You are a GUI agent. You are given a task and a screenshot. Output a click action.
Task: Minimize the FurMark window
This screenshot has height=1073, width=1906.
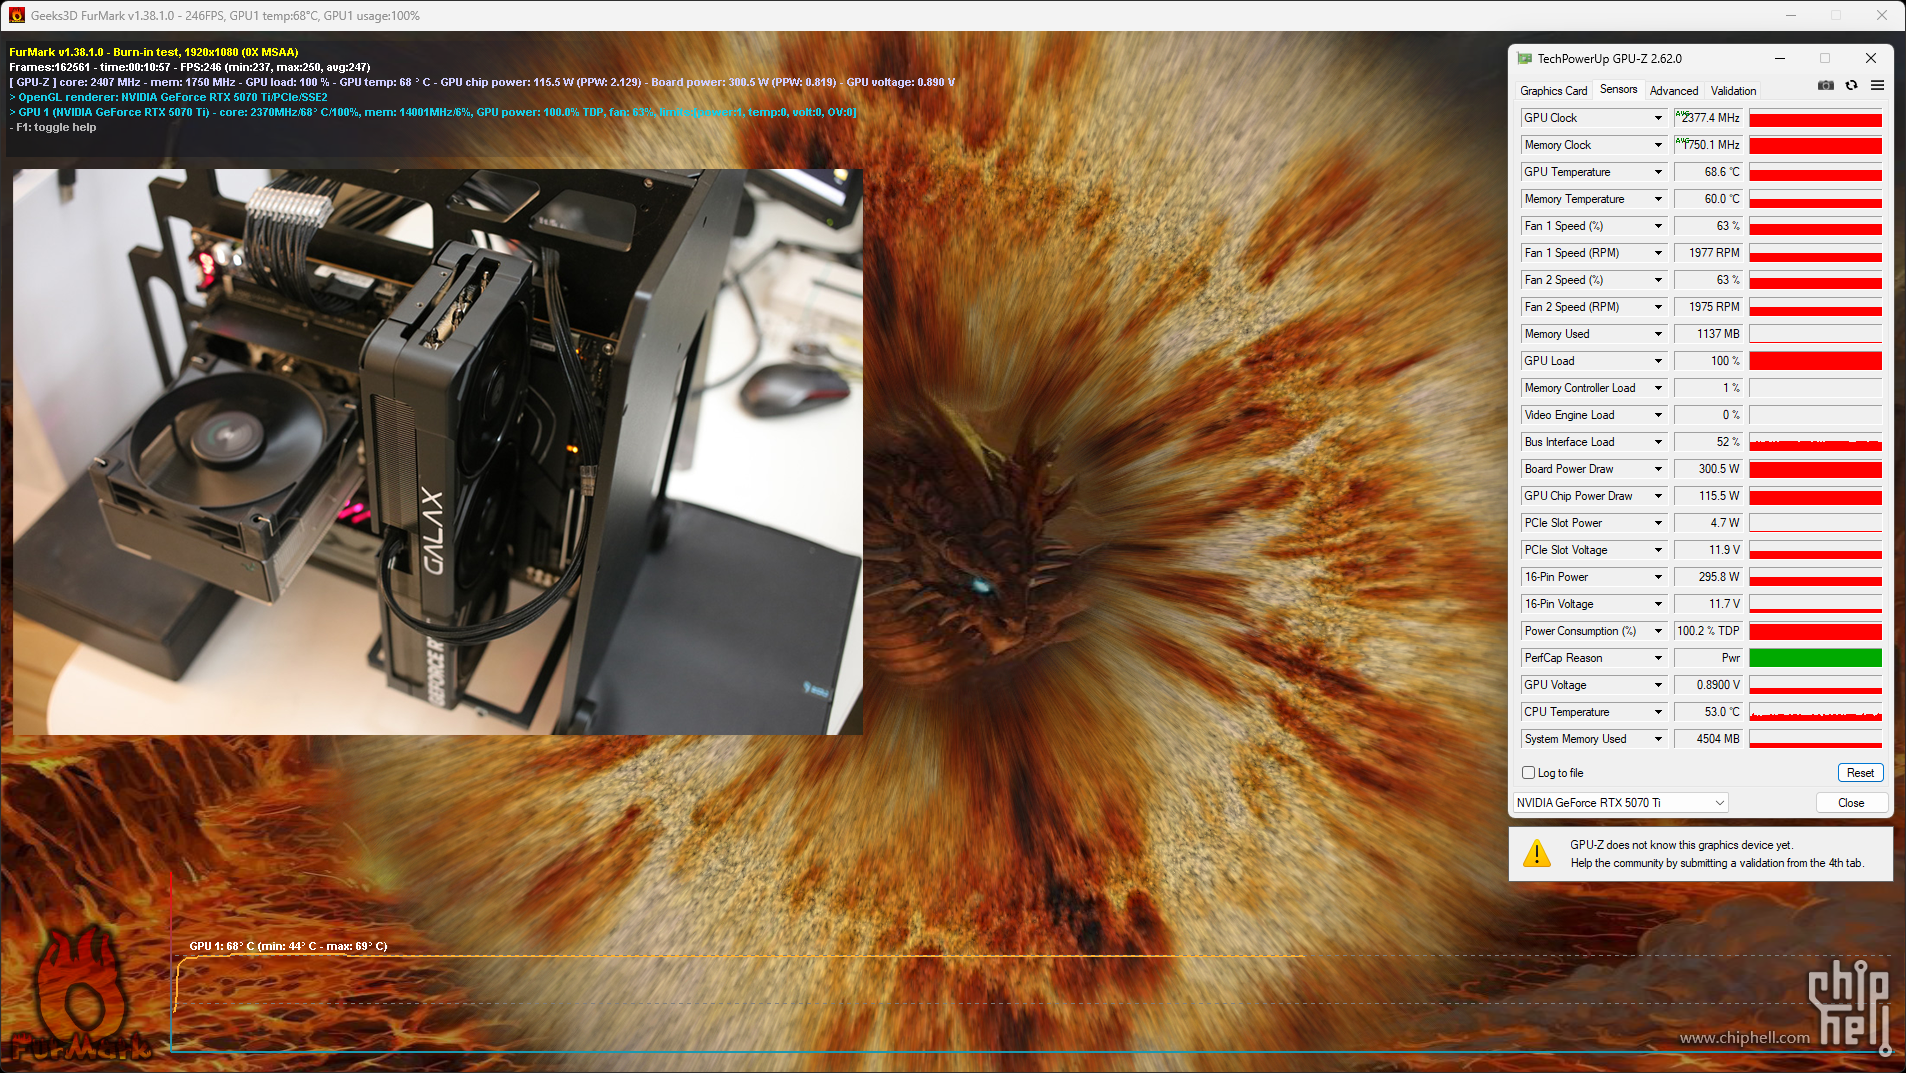tap(1791, 15)
